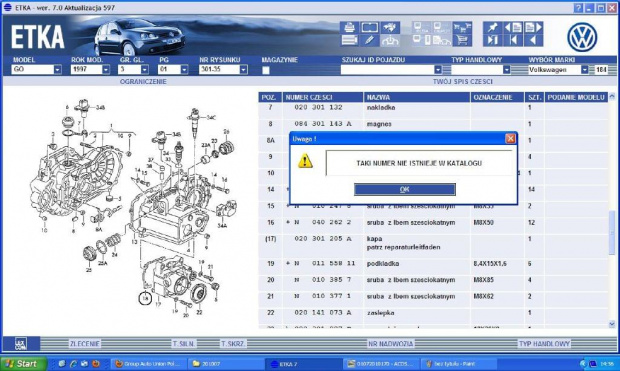Click the Windows Start button
Image resolution: width=620 pixels, height=371 pixels.
(23, 363)
